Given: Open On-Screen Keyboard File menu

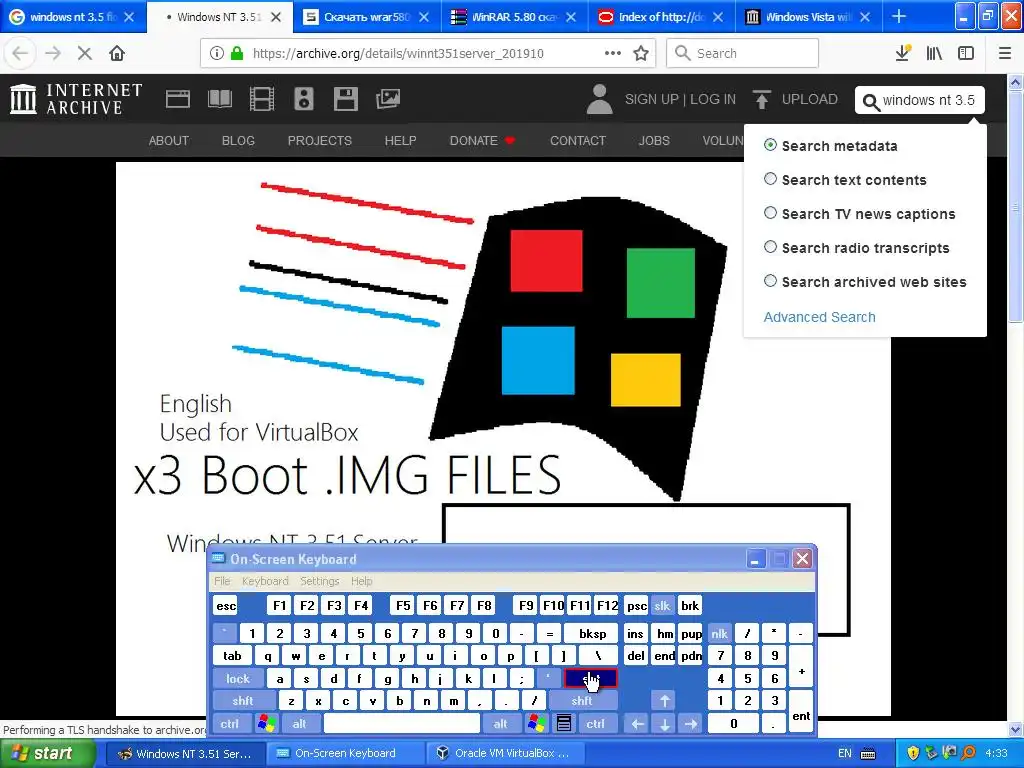Looking at the screenshot, I should point(222,581).
